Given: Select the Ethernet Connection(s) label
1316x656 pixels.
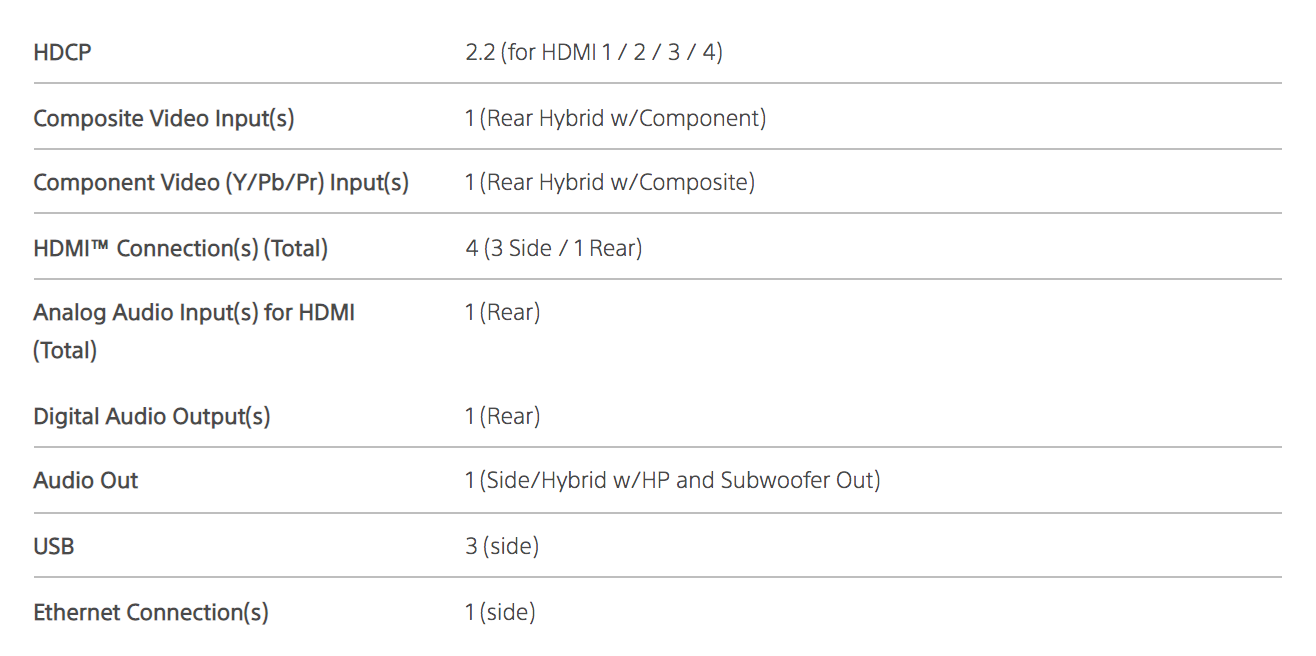Looking at the screenshot, I should click(151, 612).
